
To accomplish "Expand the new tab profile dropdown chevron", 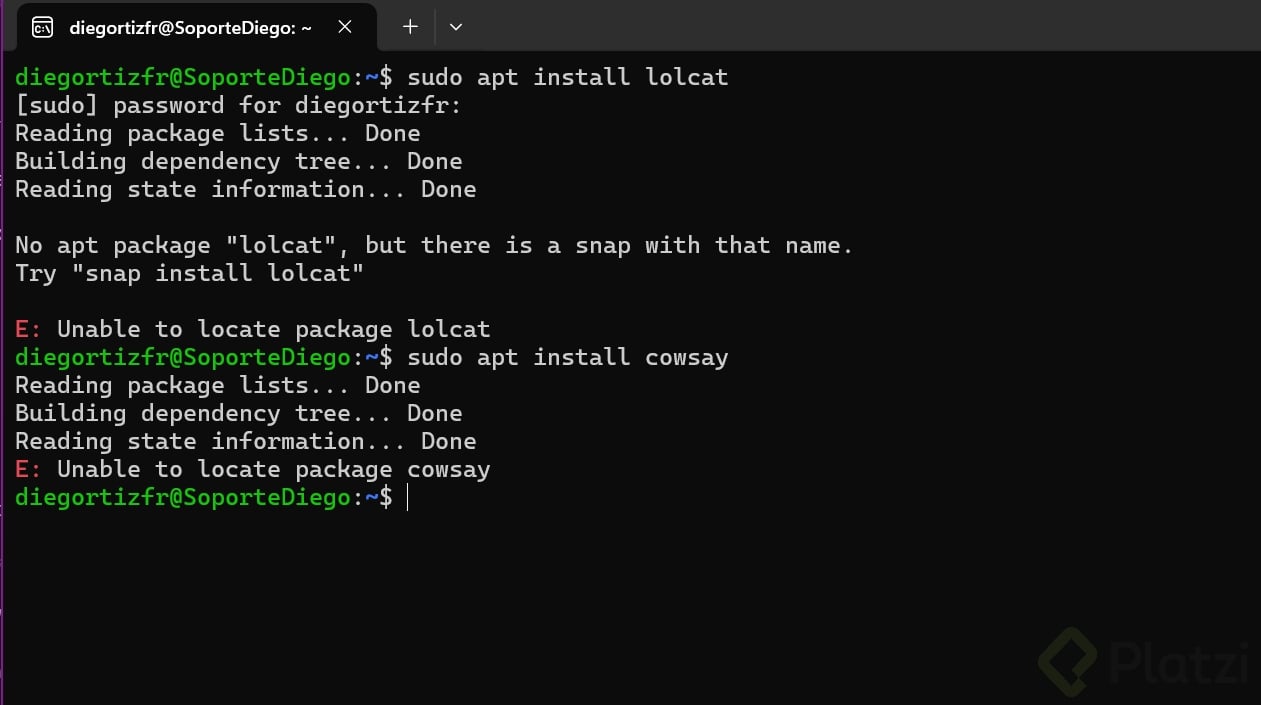I will (x=456, y=27).
